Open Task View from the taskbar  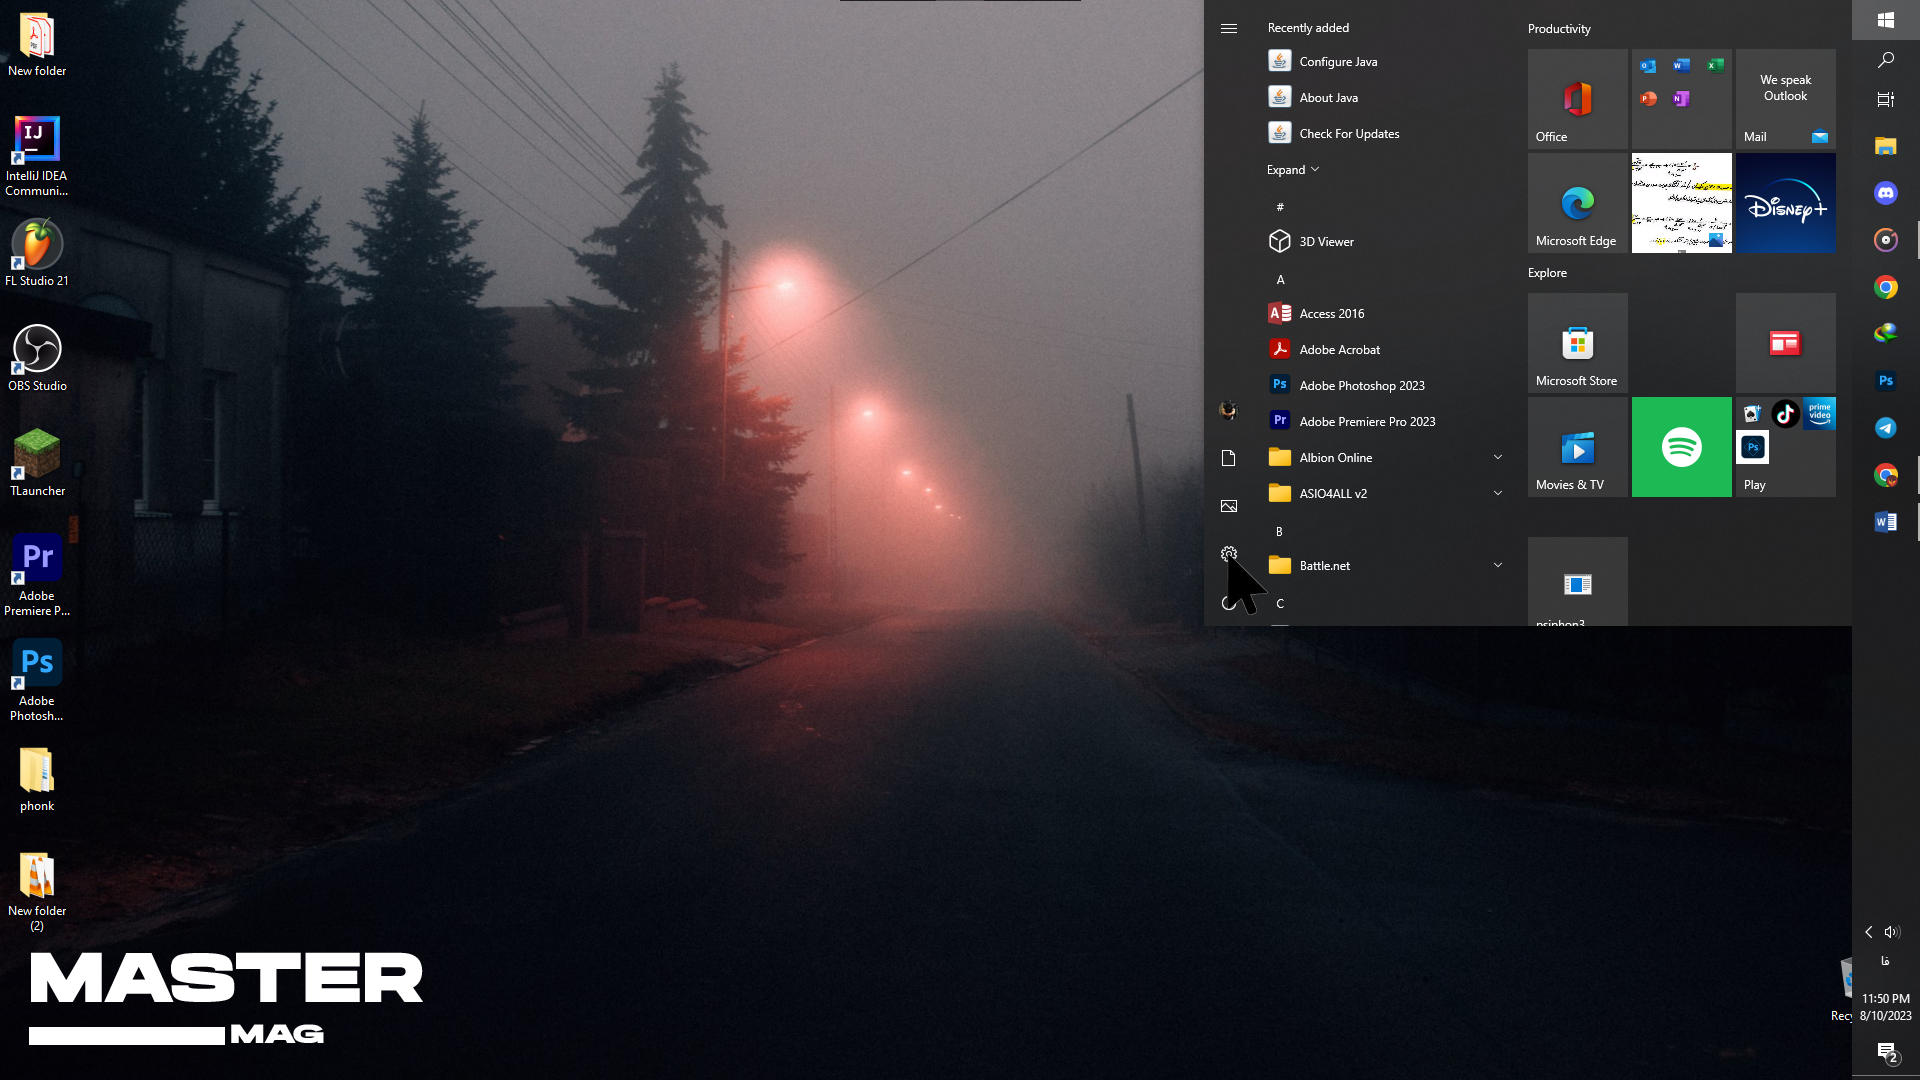1885,99
